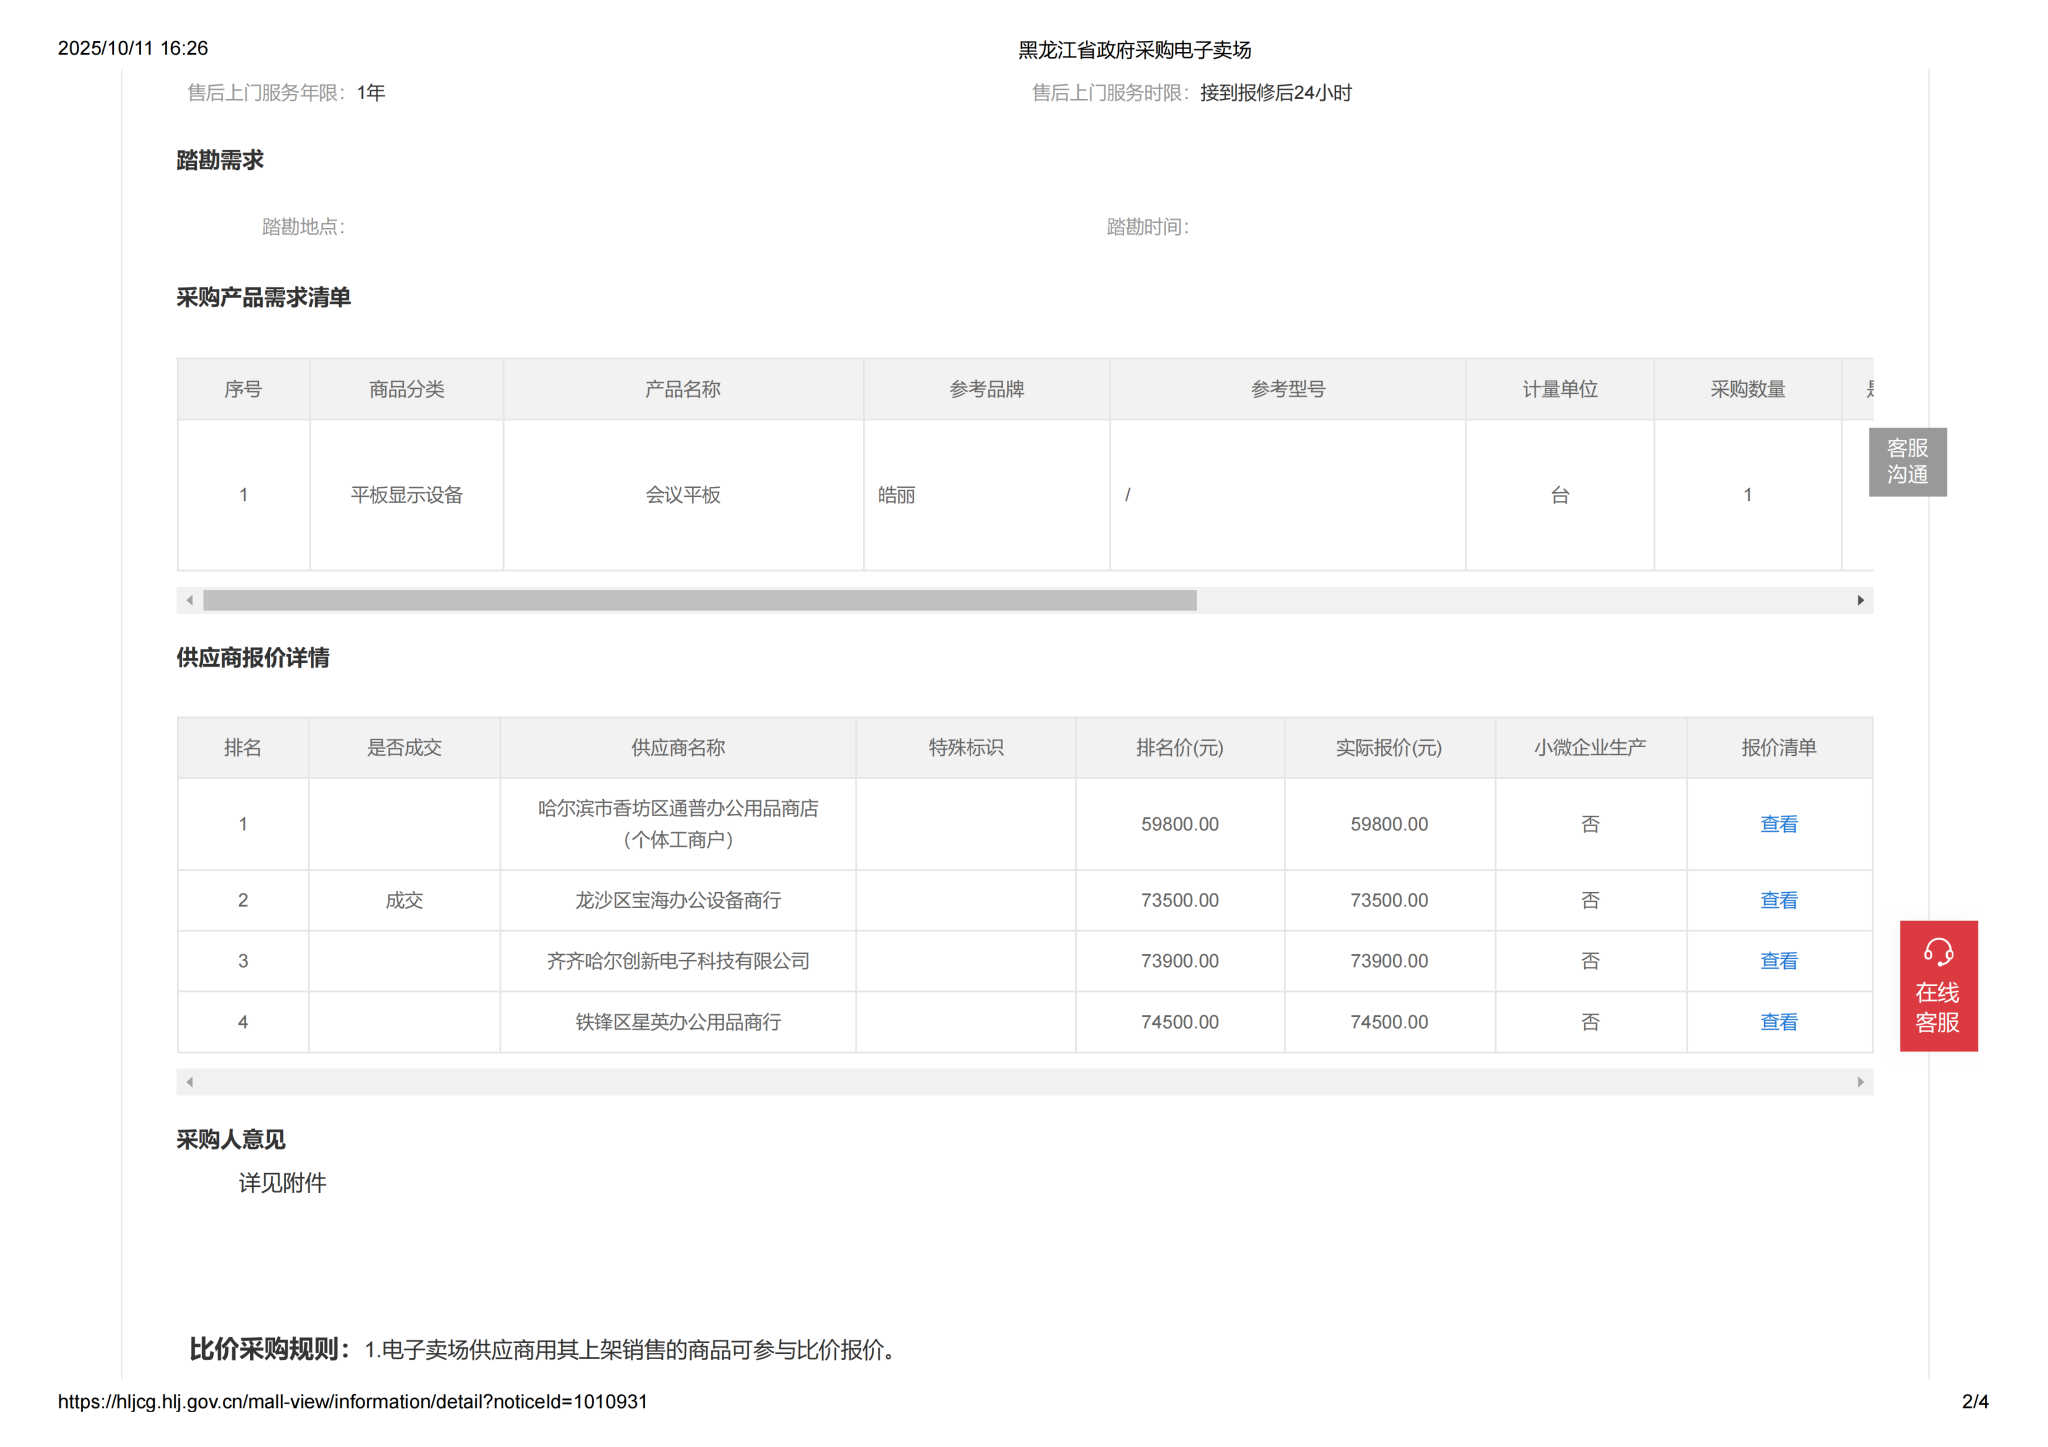The height and width of the screenshot is (1447, 2048).
Task: Click the 参考品牌 column header
Action: [986, 389]
